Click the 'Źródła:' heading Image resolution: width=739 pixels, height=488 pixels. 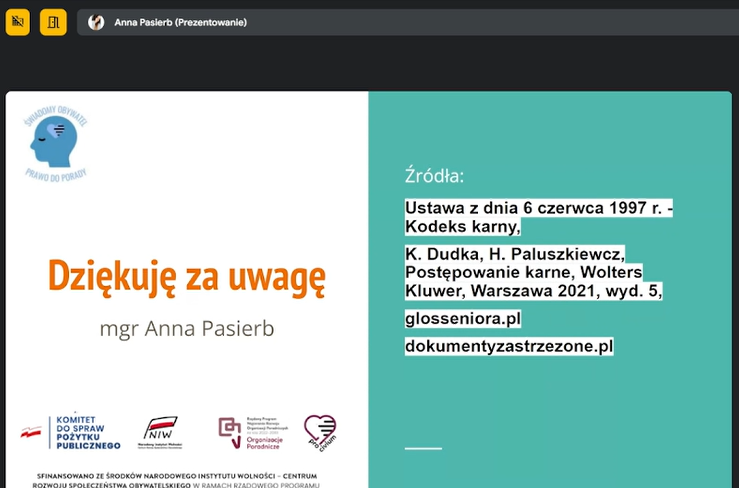[434, 177]
